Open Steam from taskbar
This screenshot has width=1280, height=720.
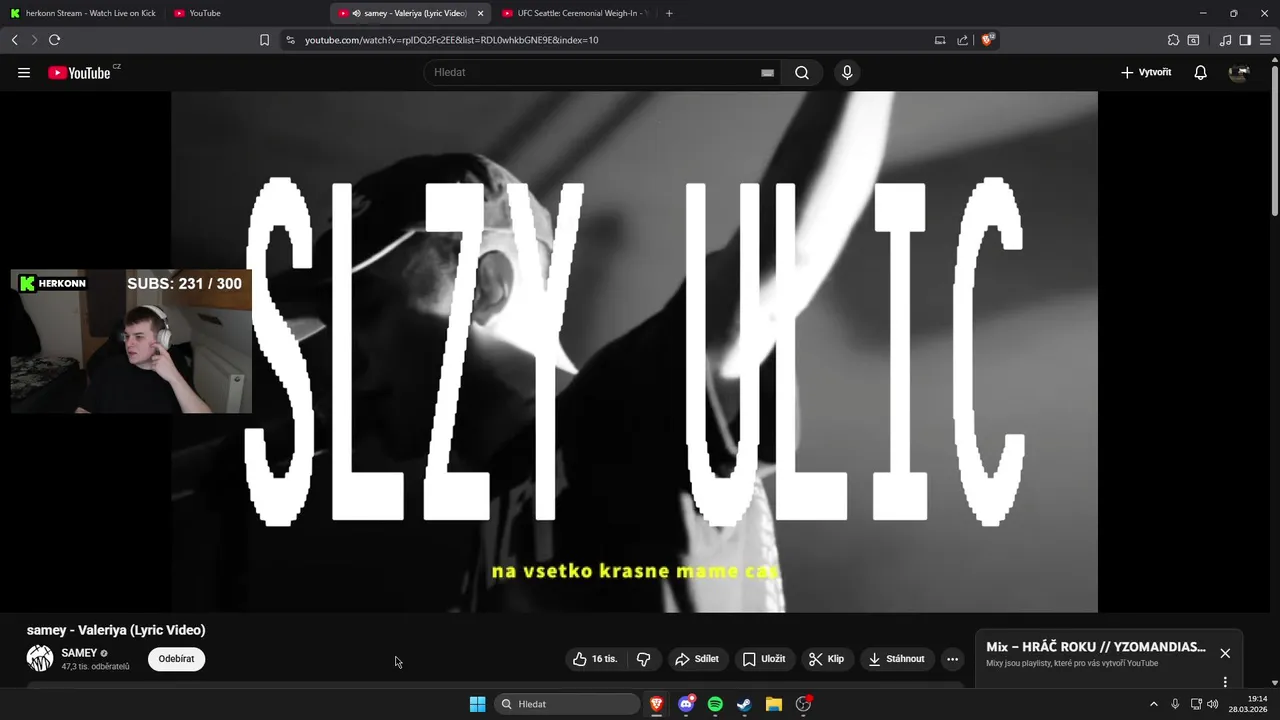coord(744,704)
